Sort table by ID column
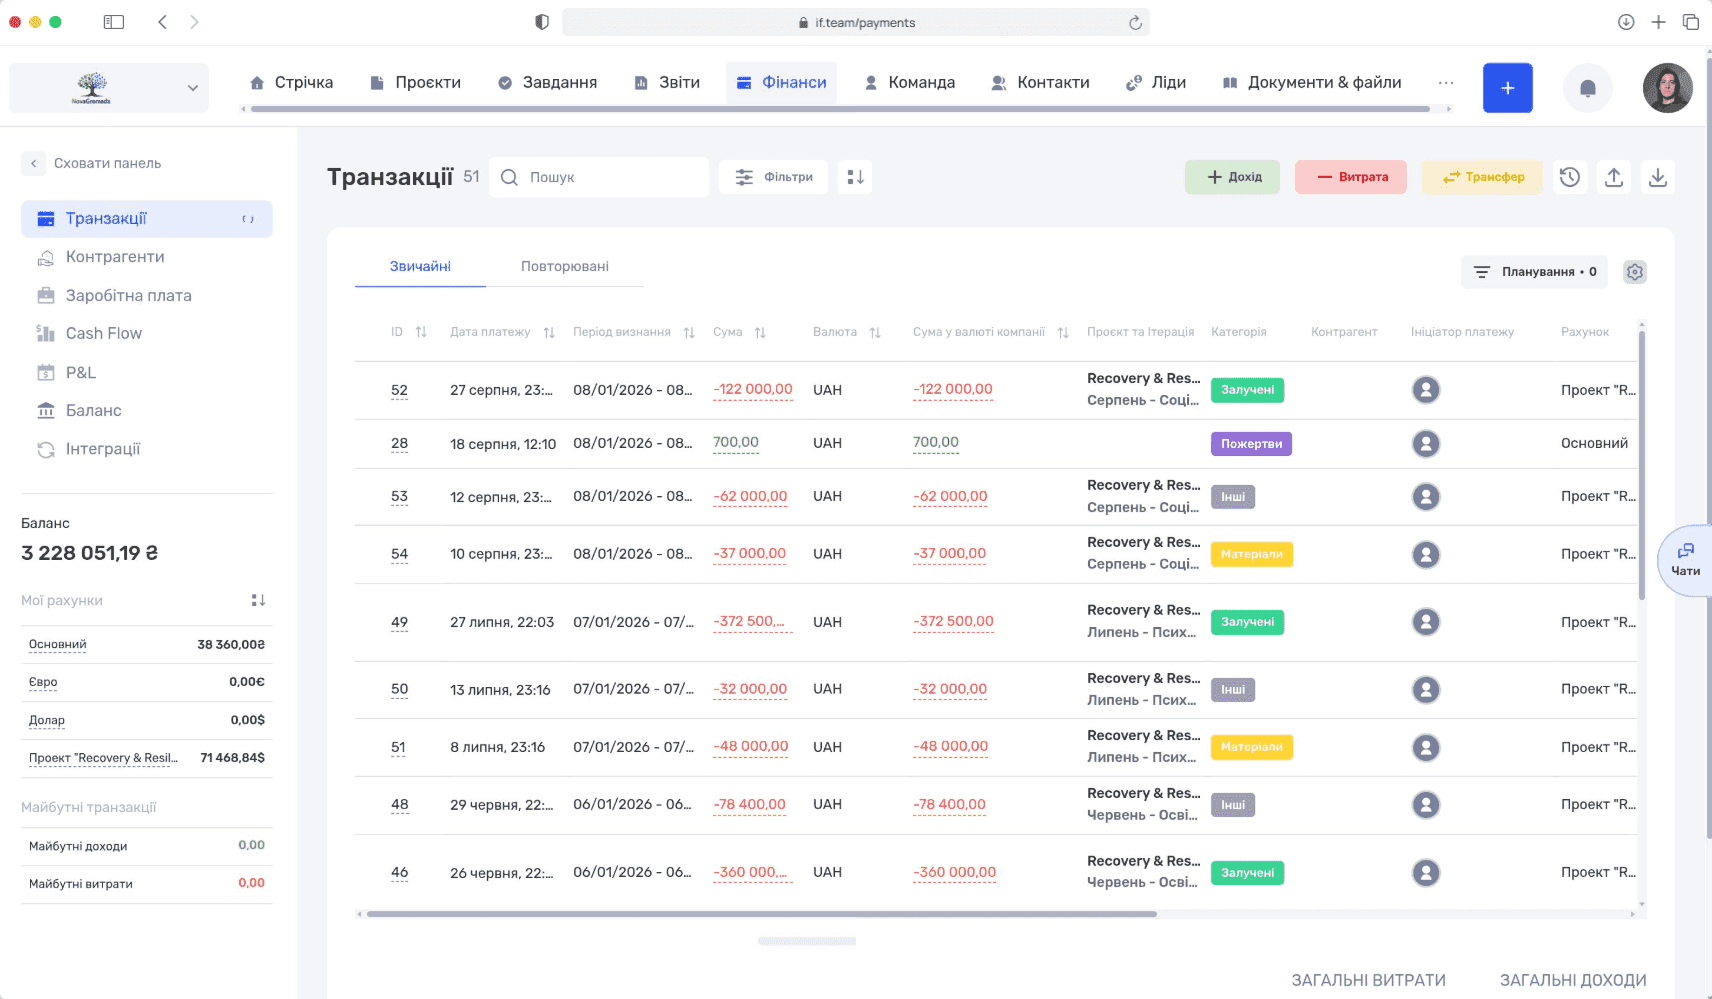This screenshot has width=1712, height=999. pos(421,332)
